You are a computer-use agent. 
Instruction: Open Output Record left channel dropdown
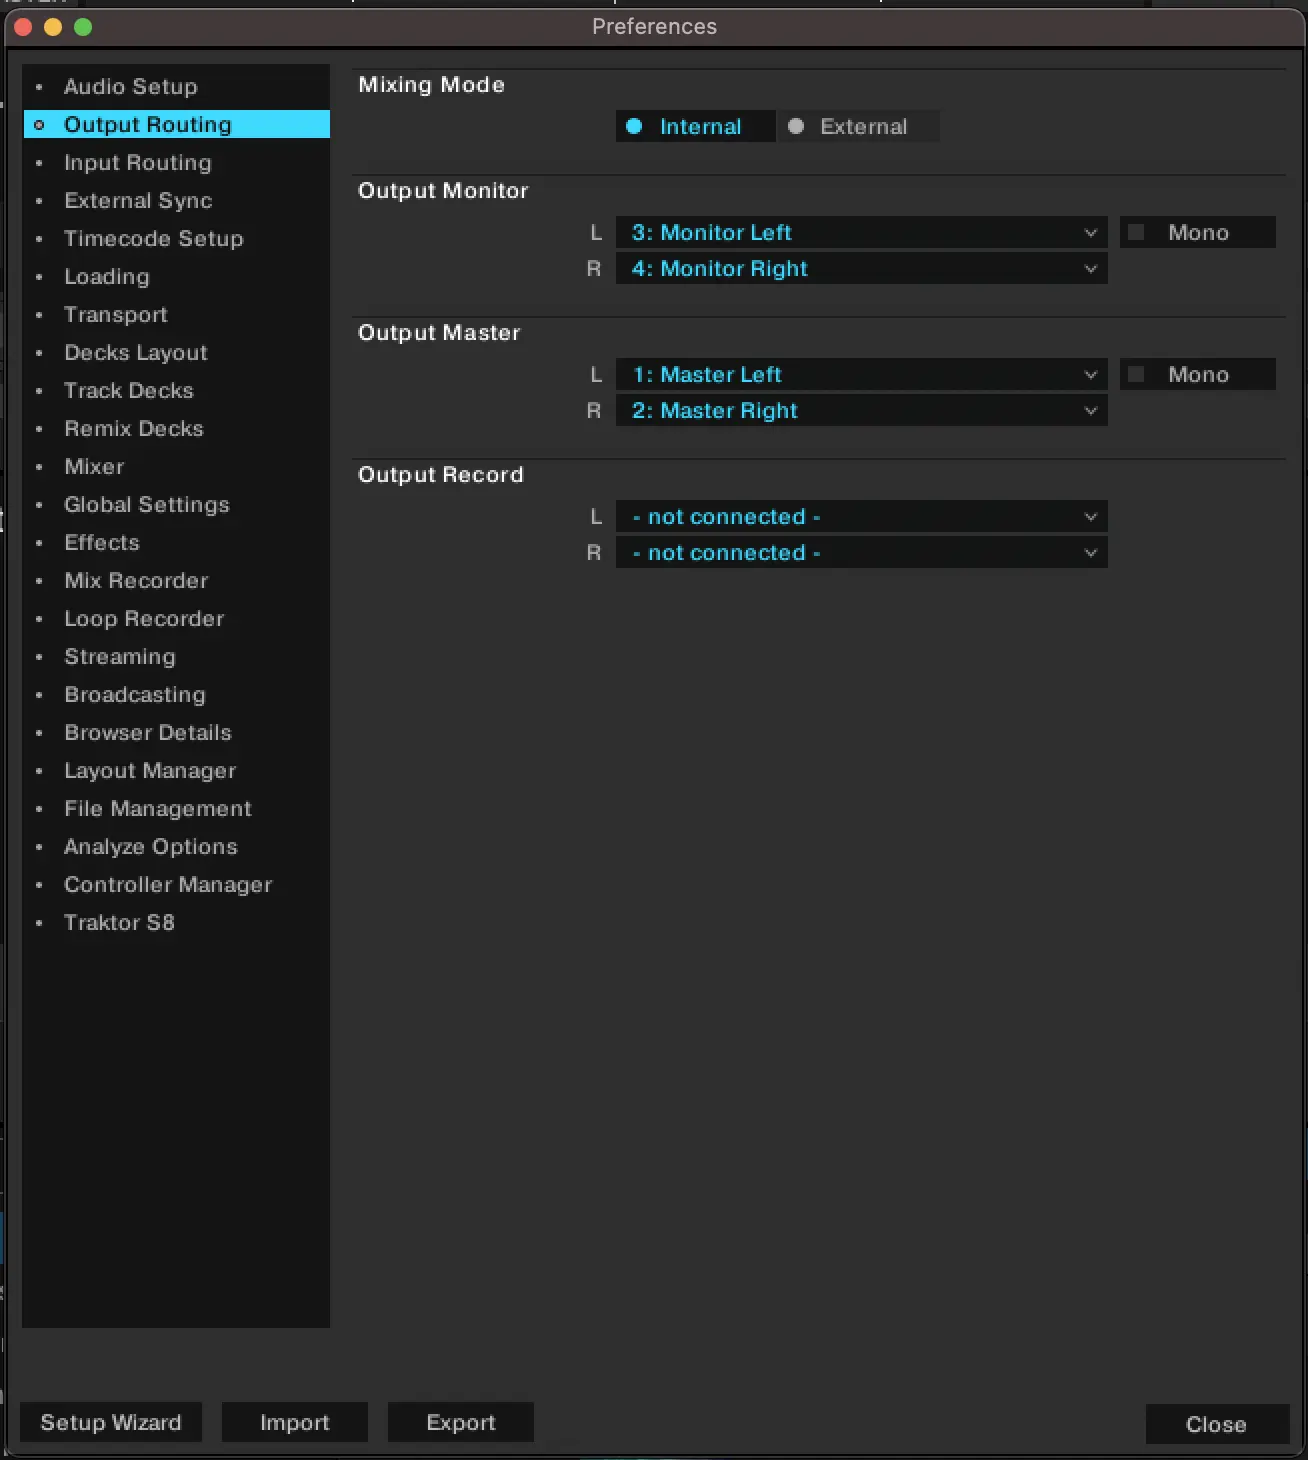tap(861, 517)
